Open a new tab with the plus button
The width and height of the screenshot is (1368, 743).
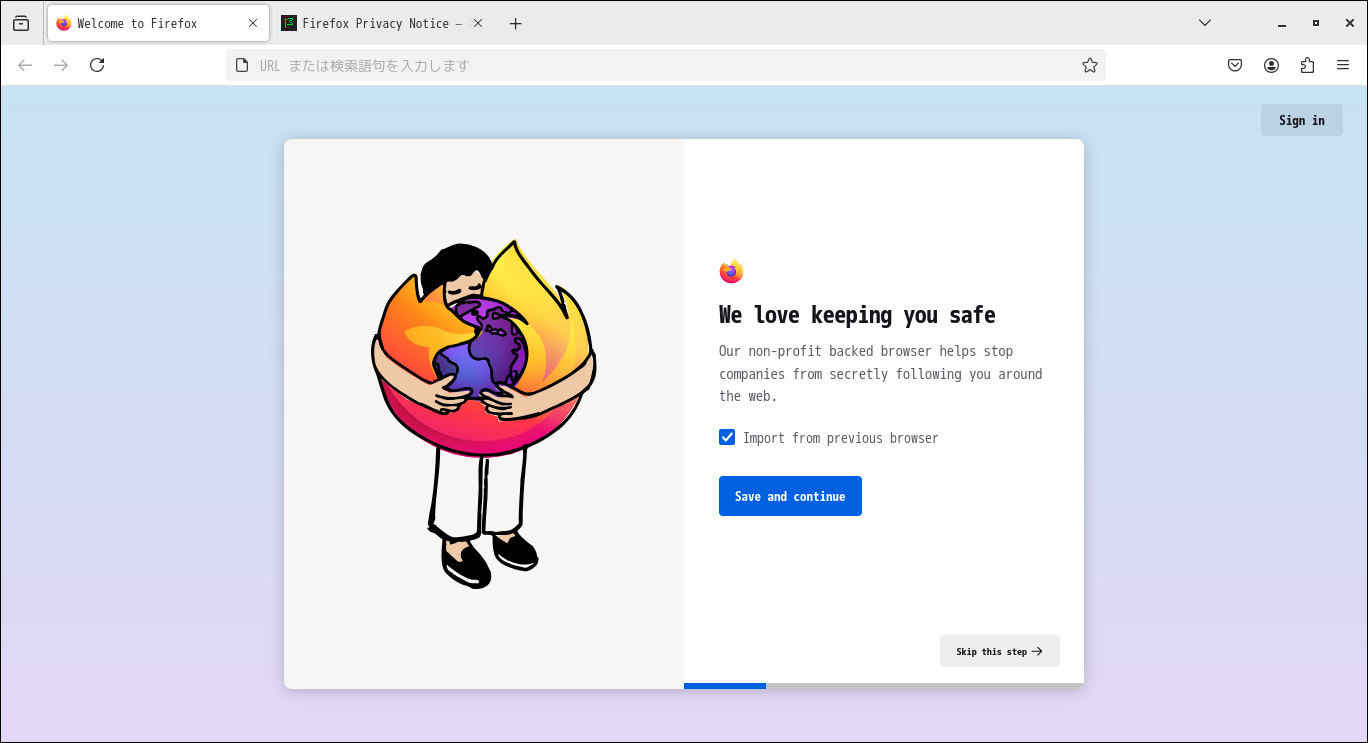click(x=515, y=22)
